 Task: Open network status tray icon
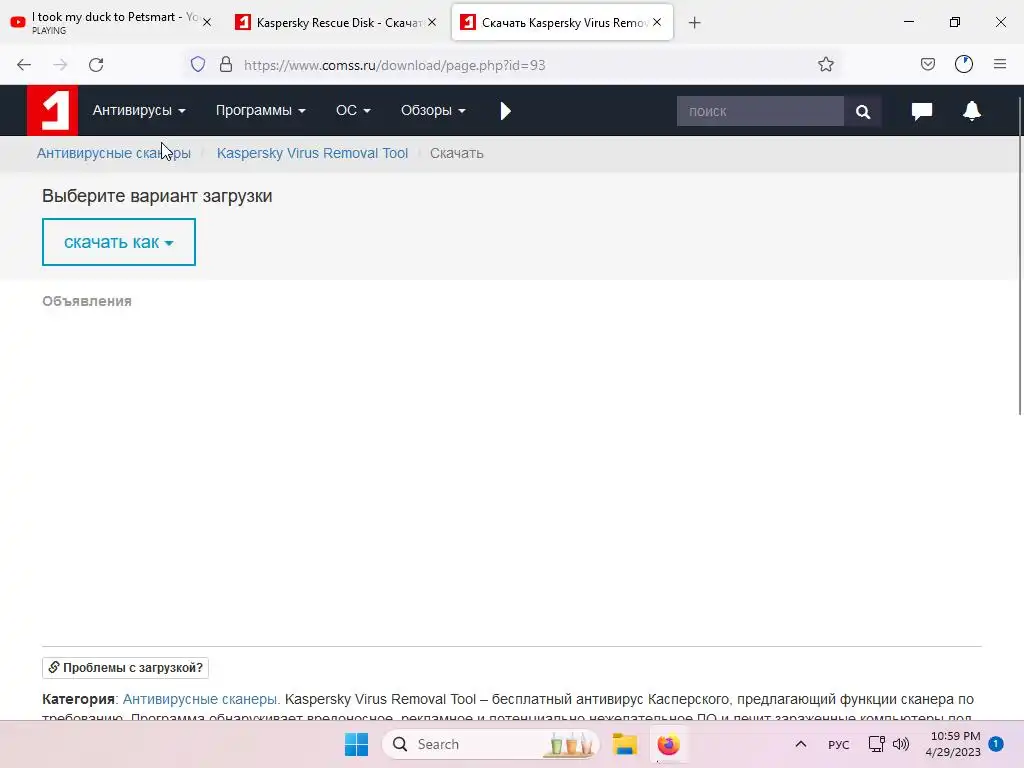click(876, 744)
